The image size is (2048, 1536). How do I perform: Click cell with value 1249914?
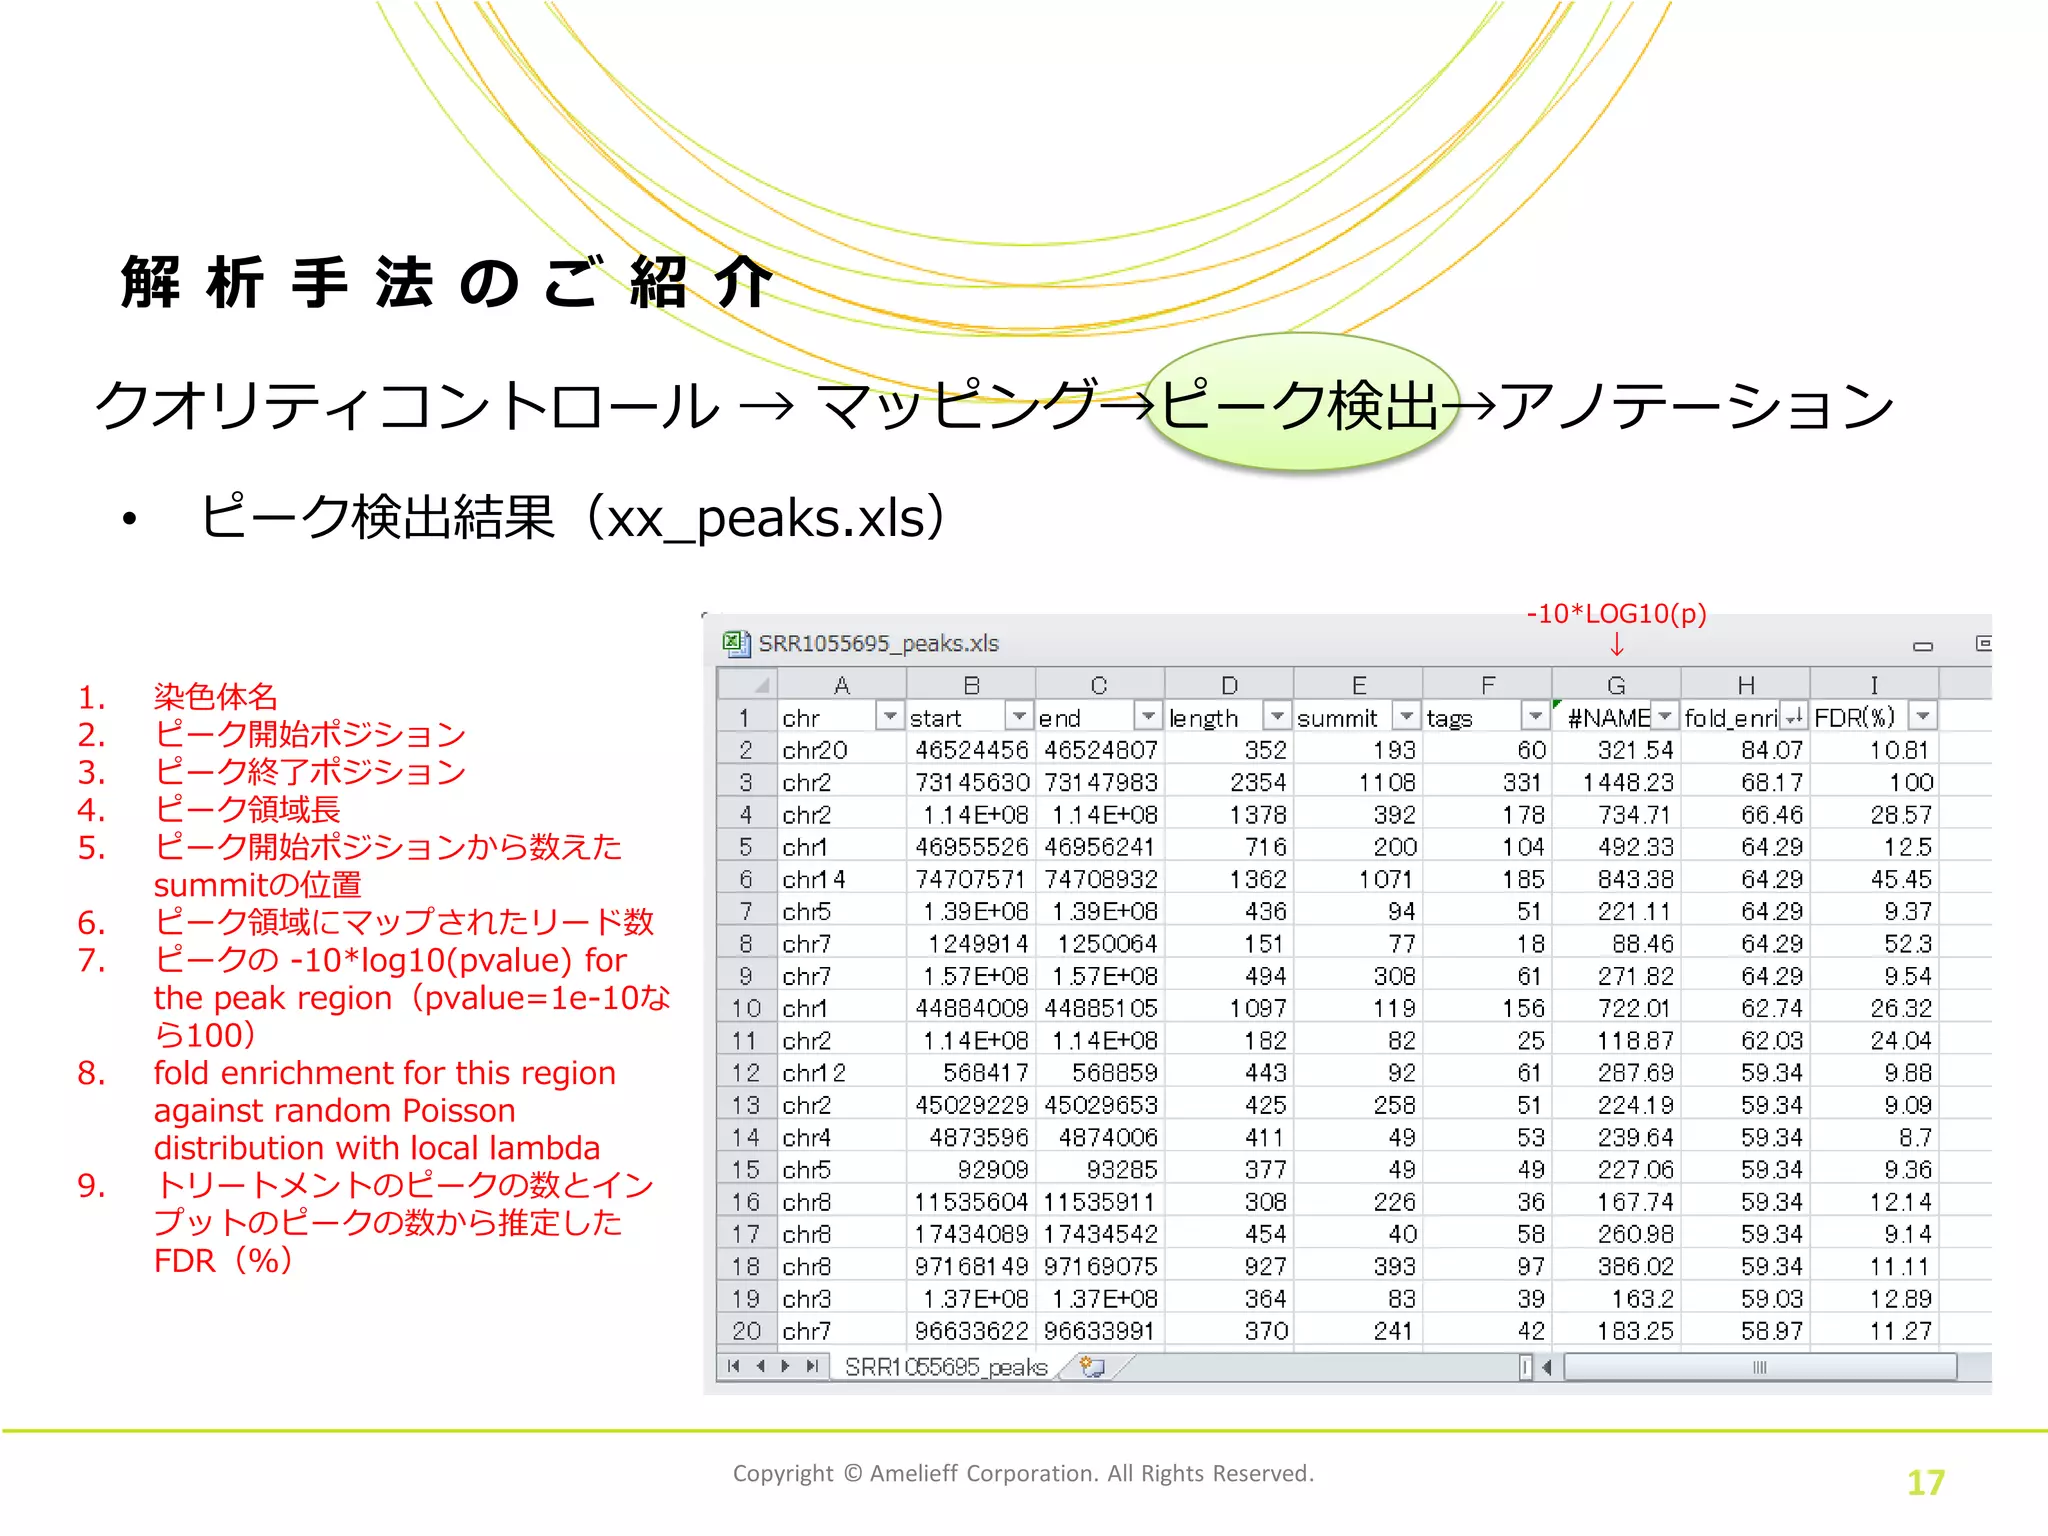(x=970, y=944)
